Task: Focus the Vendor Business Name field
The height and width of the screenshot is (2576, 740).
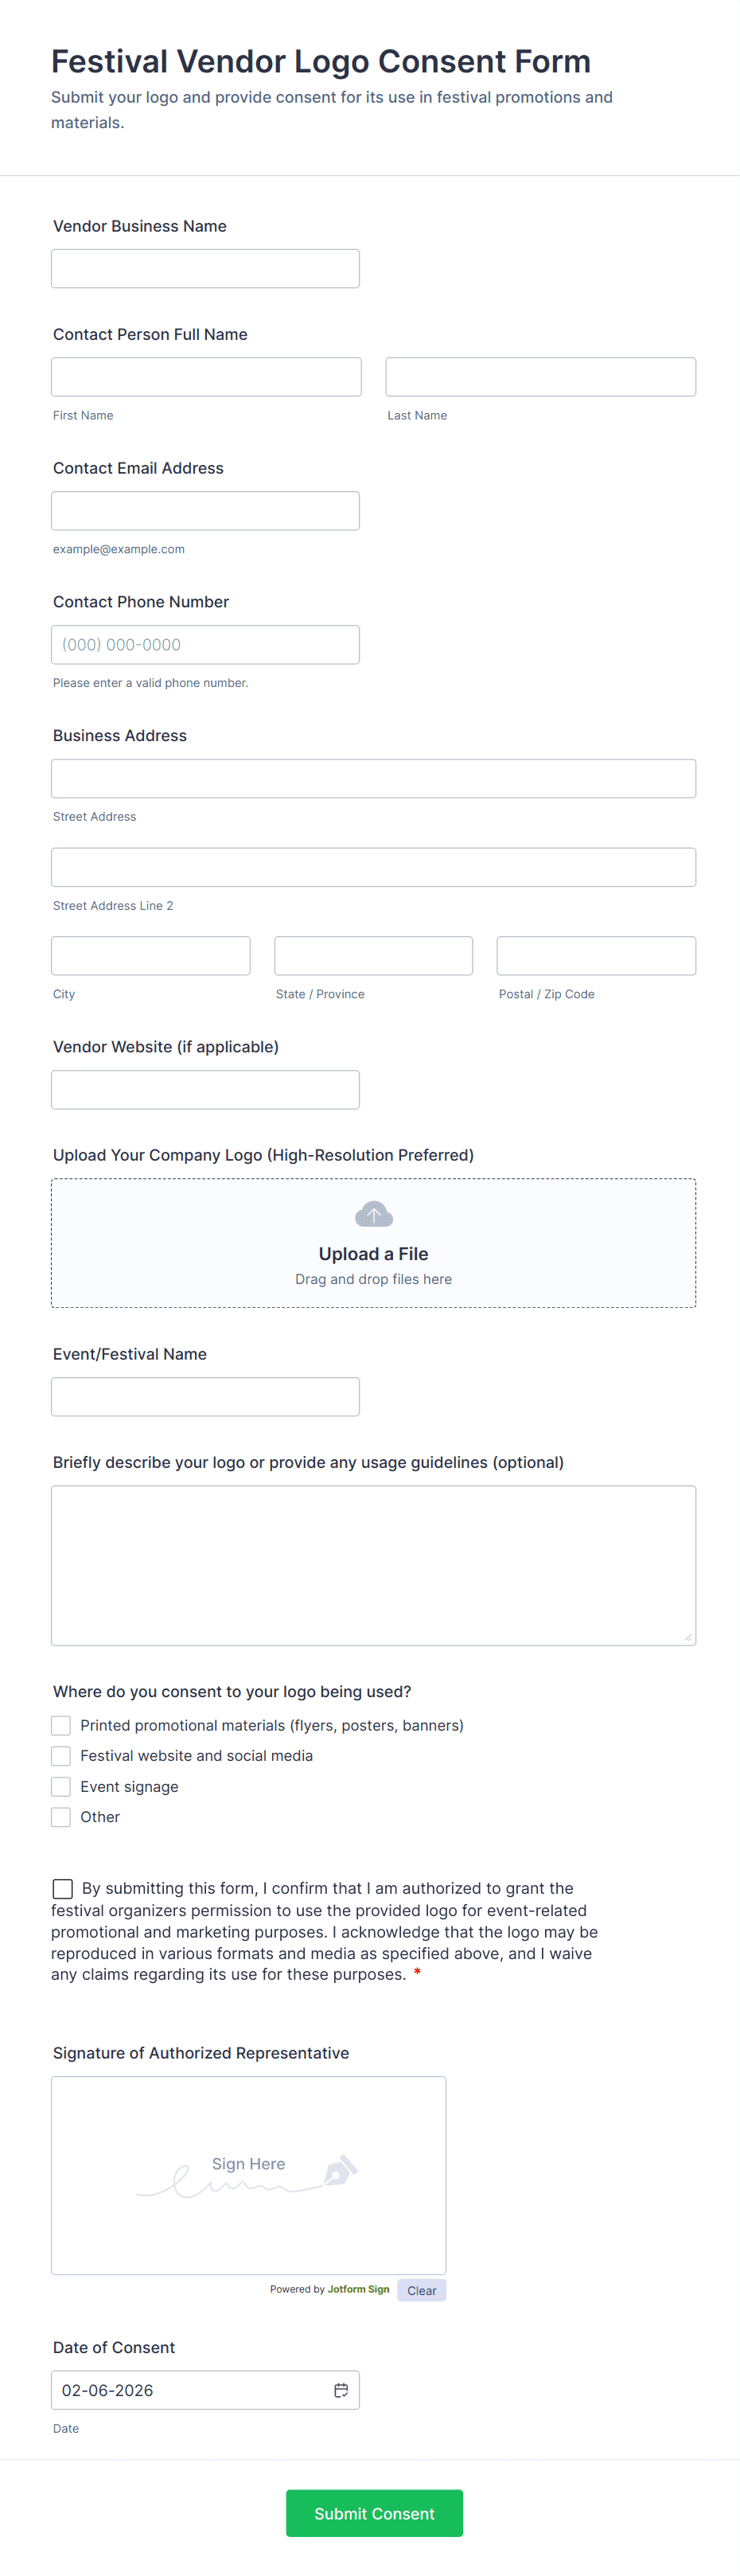Action: (205, 269)
